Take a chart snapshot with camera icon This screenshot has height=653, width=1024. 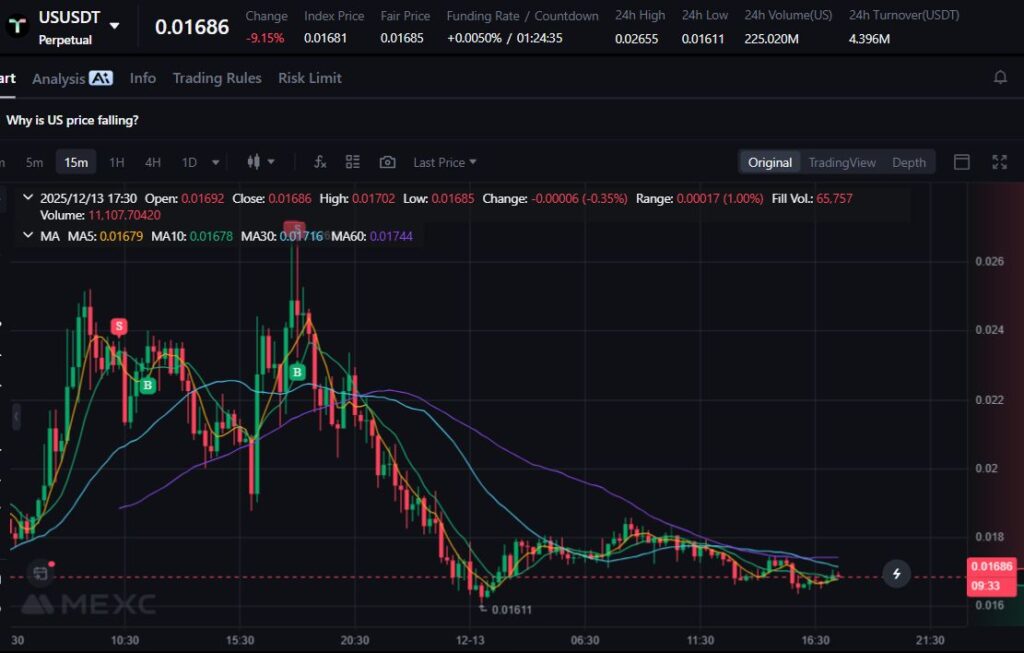pos(387,162)
